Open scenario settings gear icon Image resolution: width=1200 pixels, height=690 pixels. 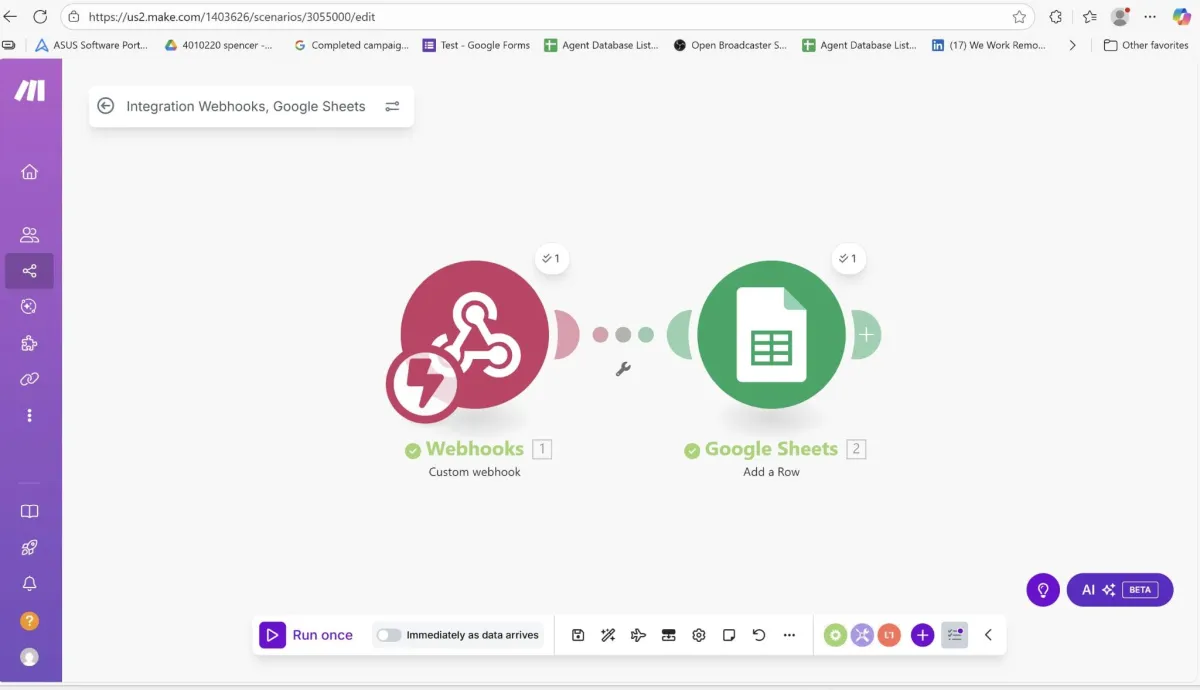(699, 635)
